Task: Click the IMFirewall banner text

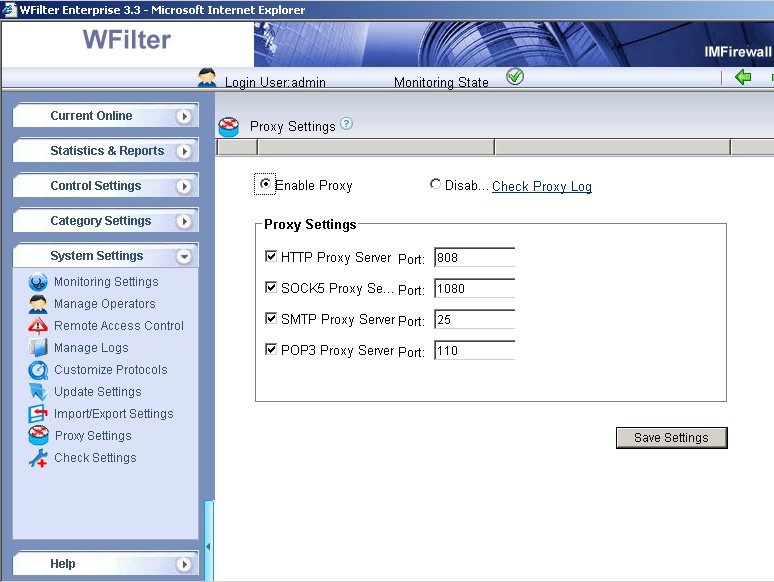Action: (737, 52)
